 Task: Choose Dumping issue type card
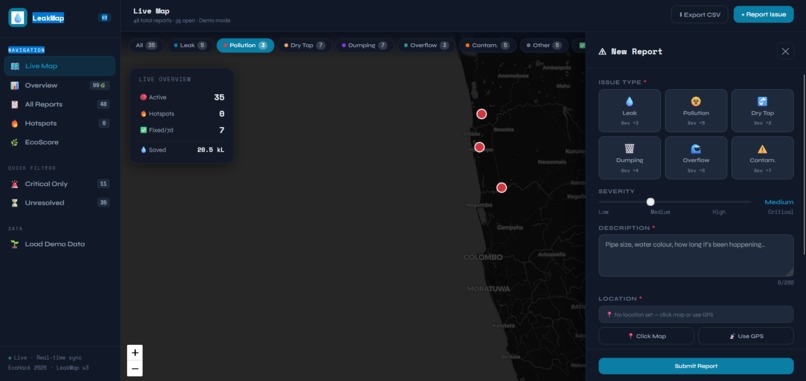click(x=630, y=158)
